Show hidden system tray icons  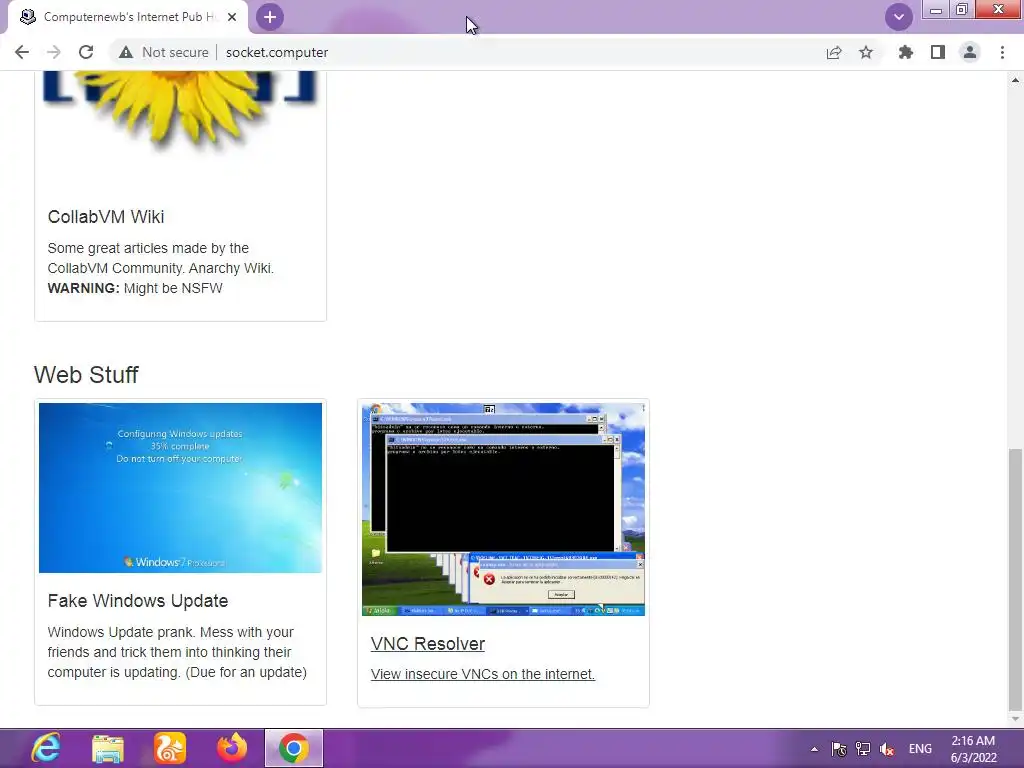click(814, 749)
